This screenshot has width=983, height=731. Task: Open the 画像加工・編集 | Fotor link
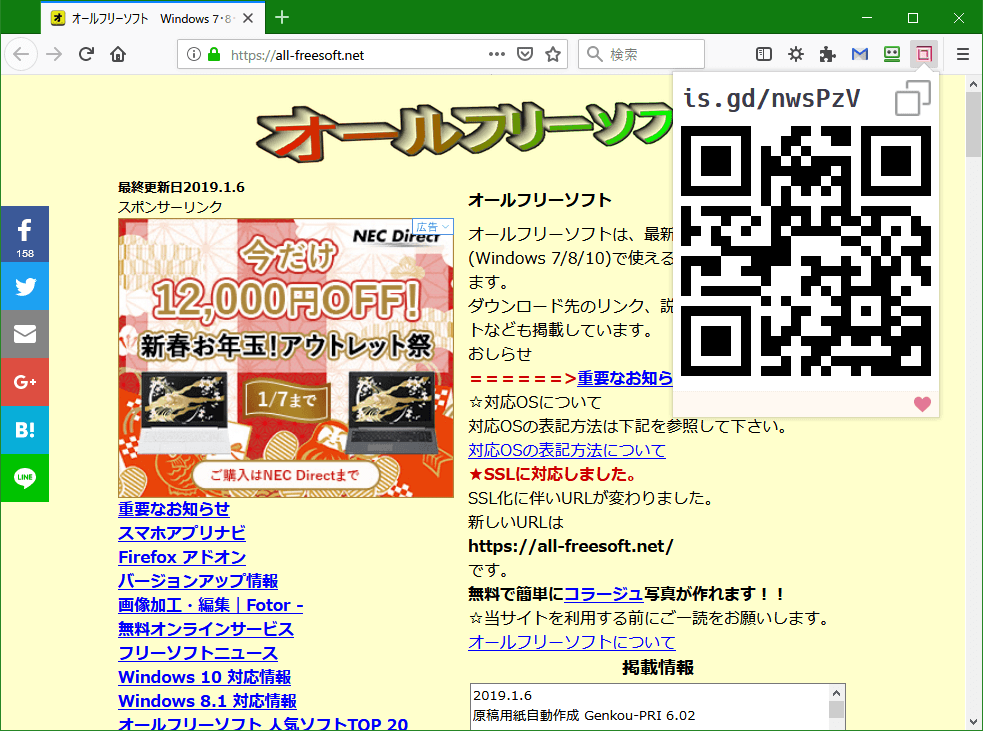pos(211,605)
